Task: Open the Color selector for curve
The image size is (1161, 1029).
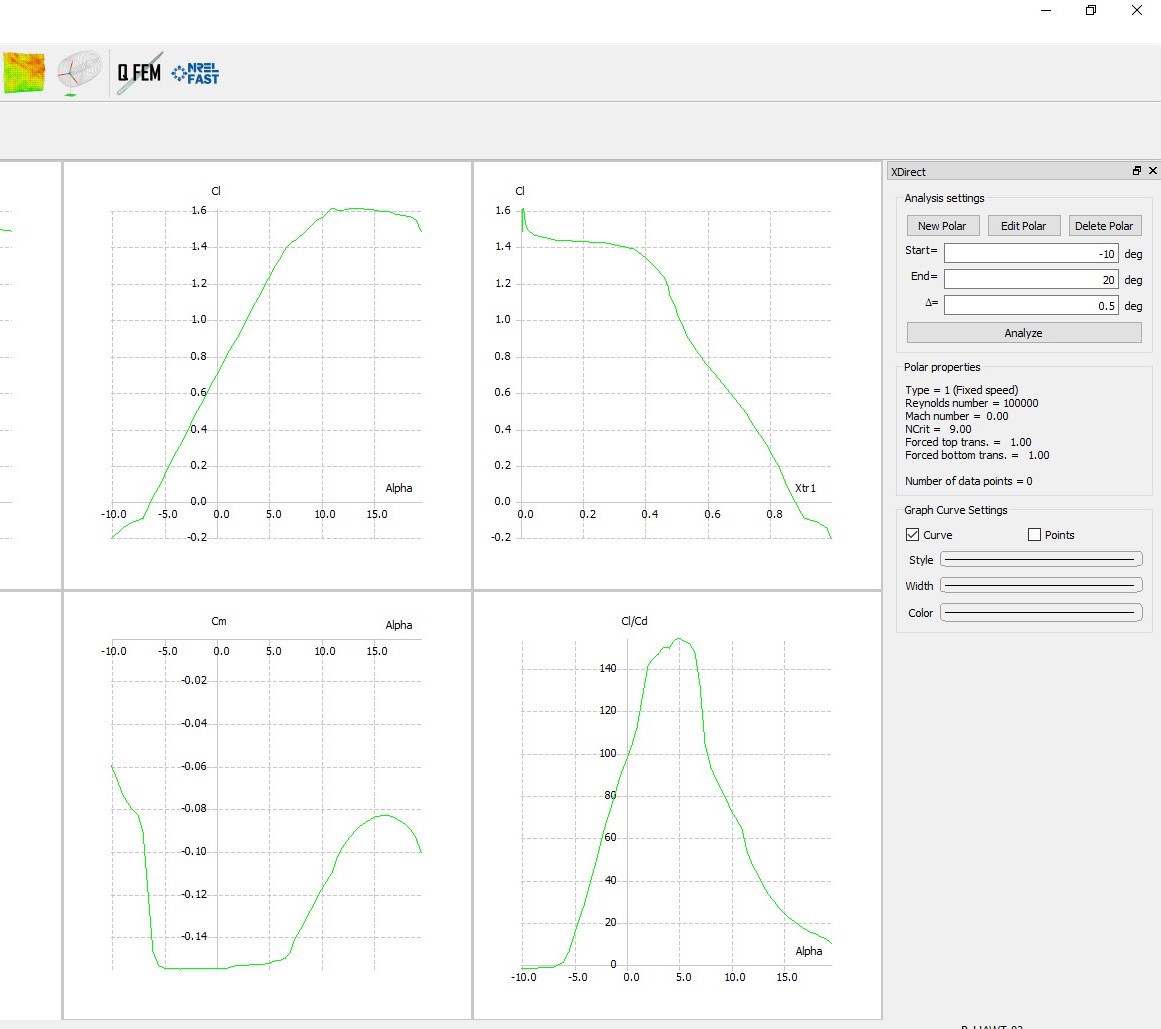Action: (x=1041, y=613)
